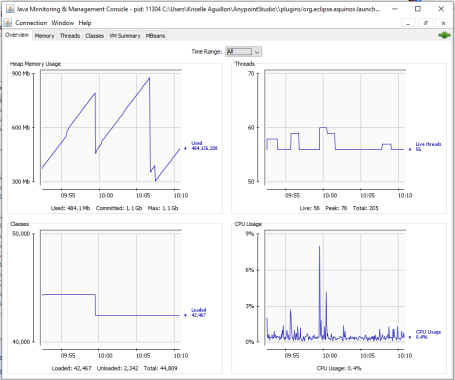Switch to the Classes tab
Screen dimensions: 455x380
[x=94, y=36]
